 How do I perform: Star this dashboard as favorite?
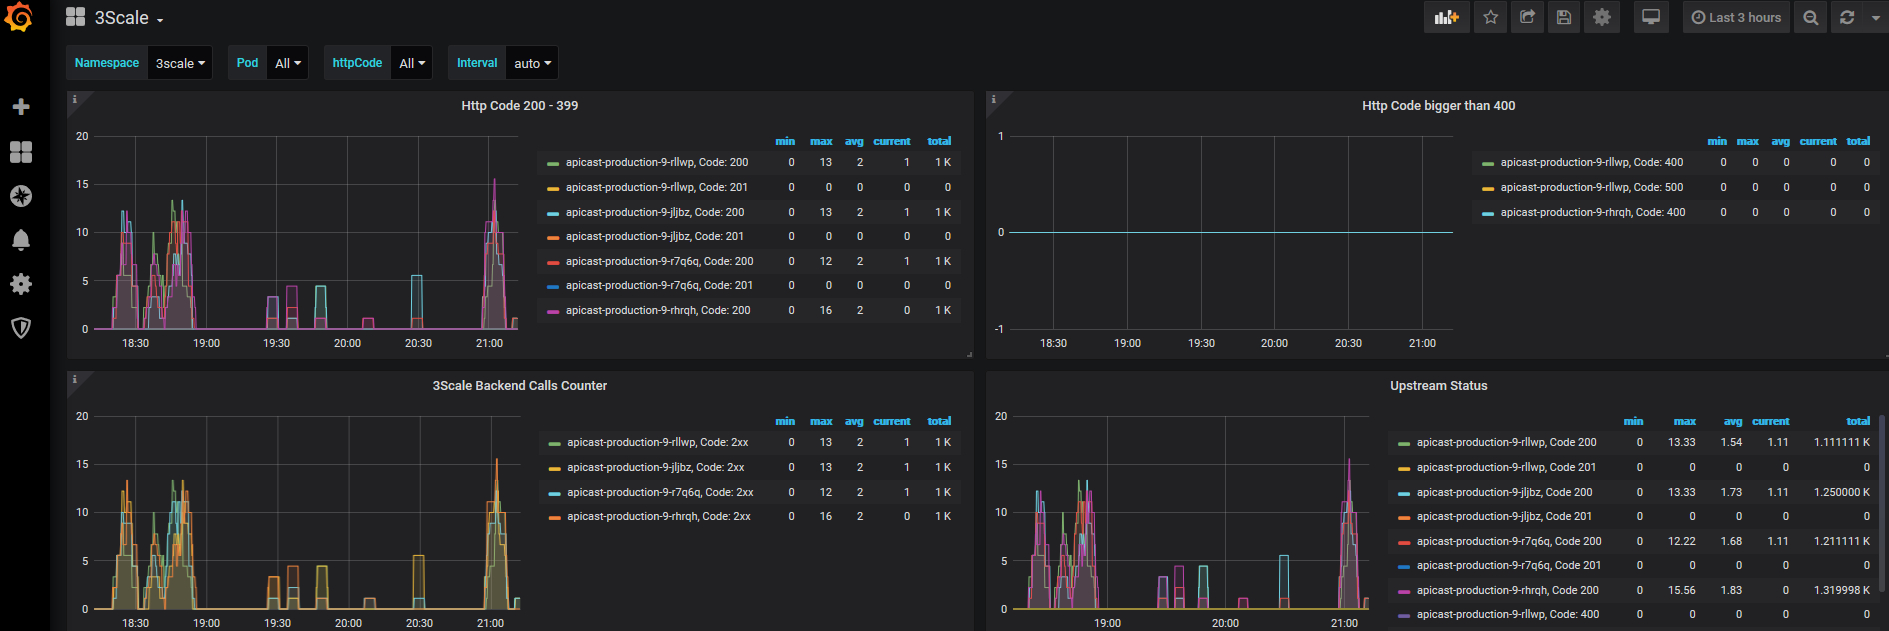click(x=1490, y=17)
